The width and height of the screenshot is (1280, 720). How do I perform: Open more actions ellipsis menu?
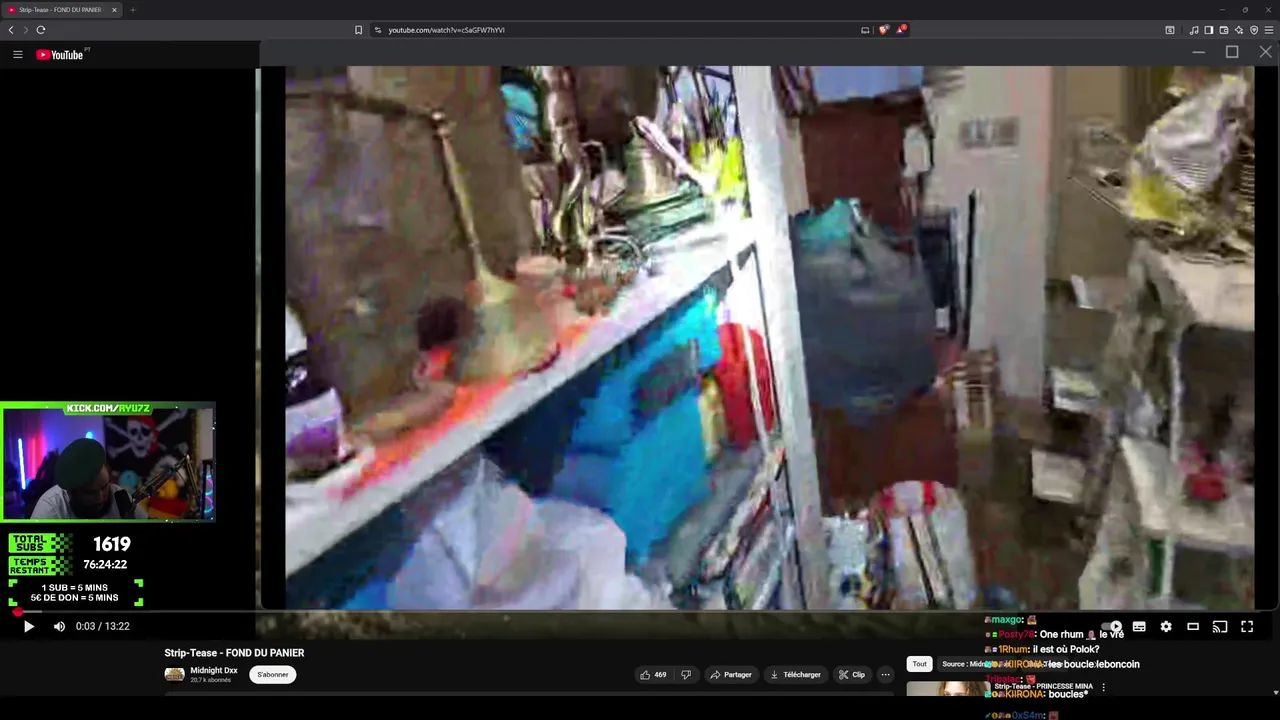(885, 675)
